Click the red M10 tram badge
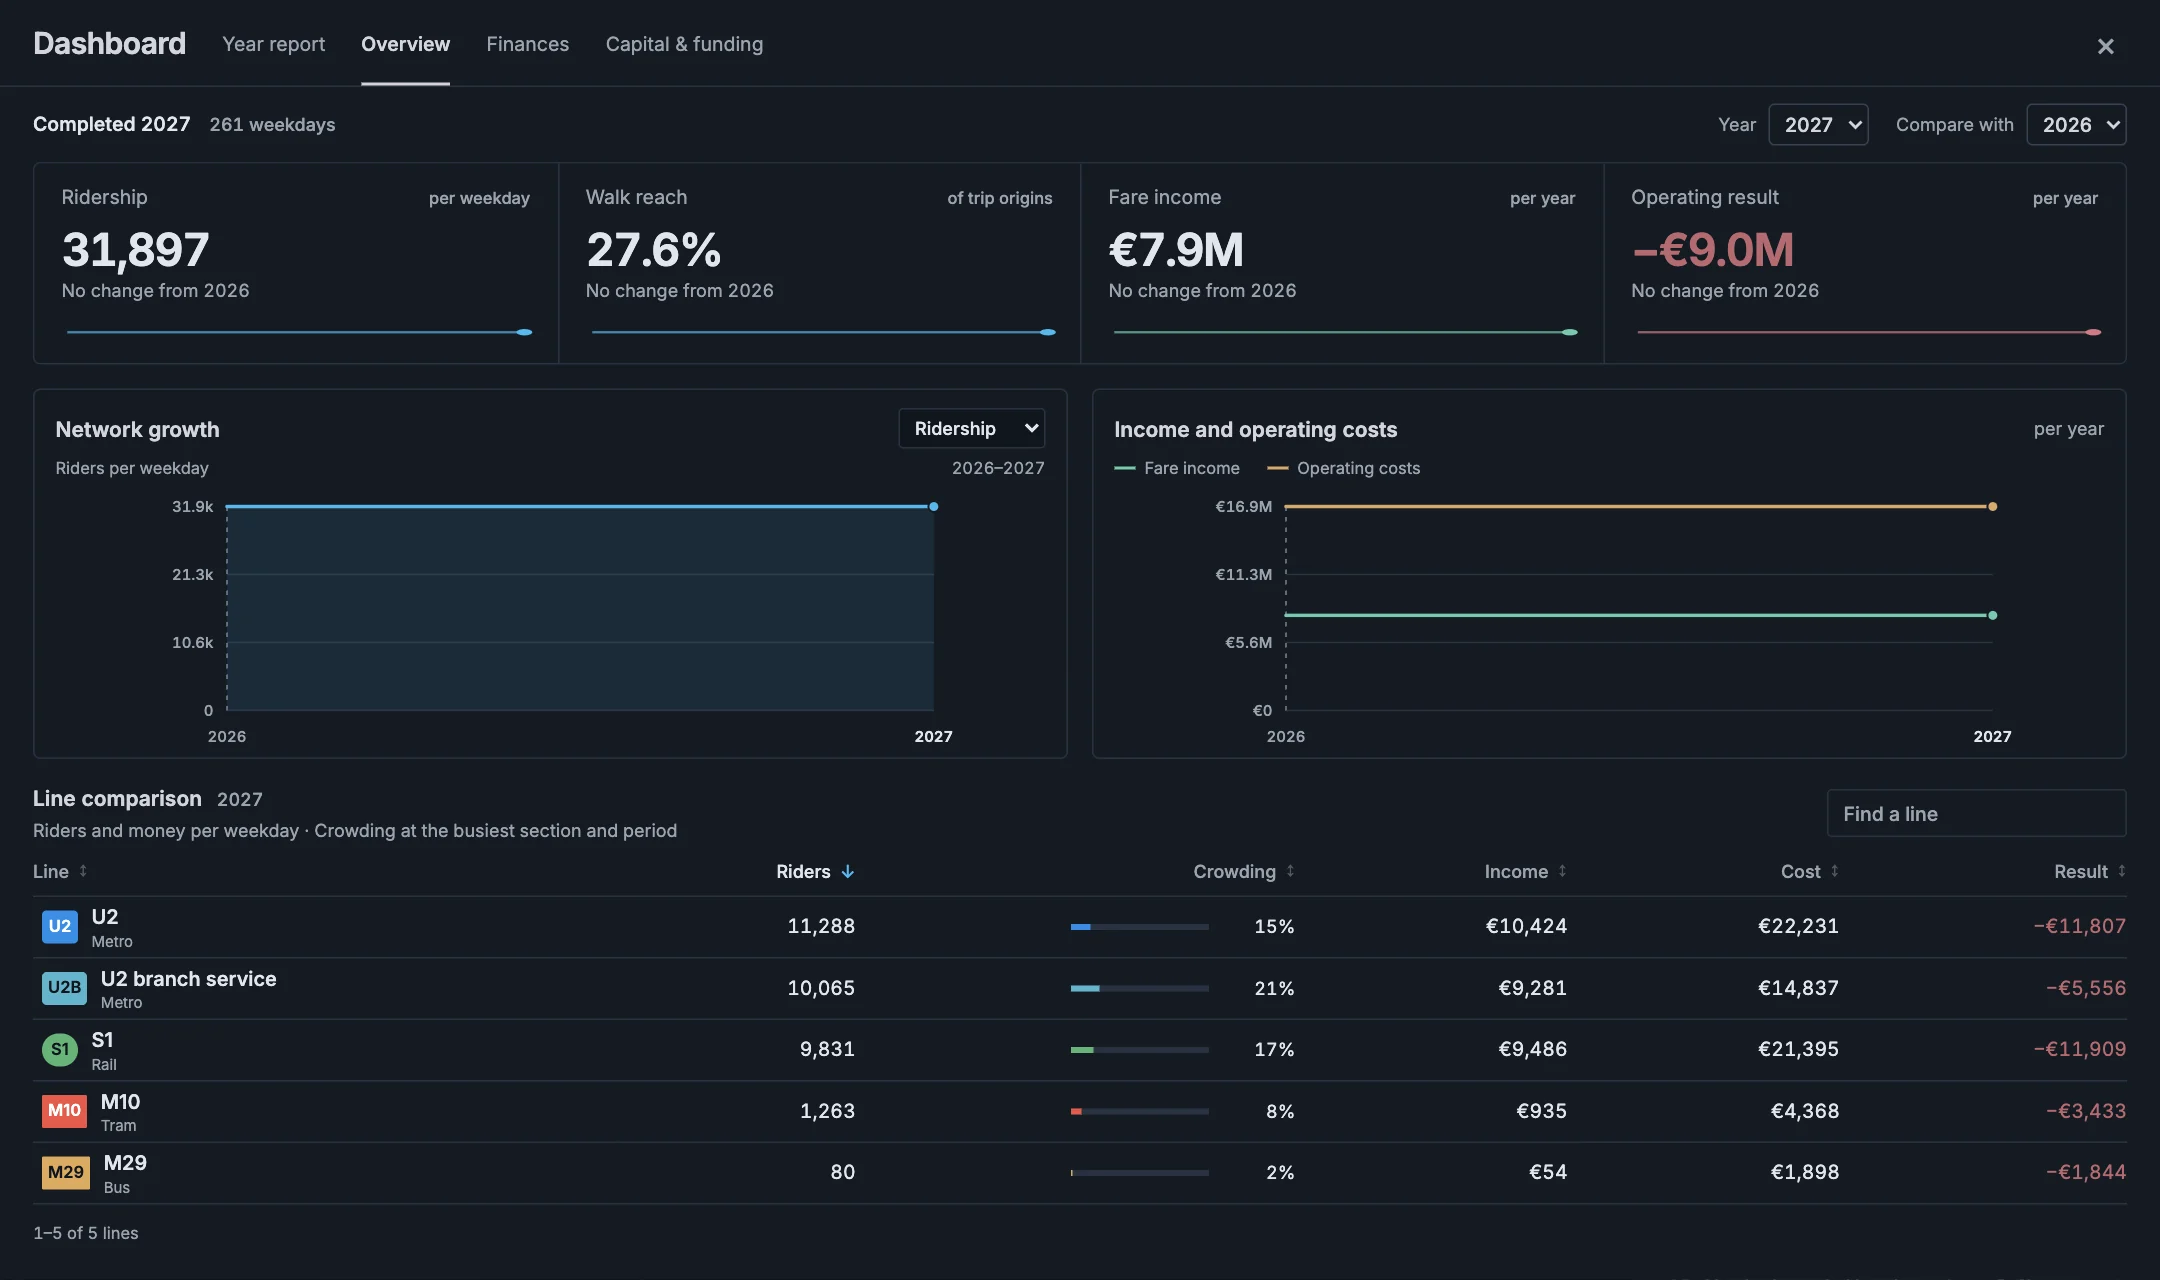Image resolution: width=2160 pixels, height=1280 pixels. (x=64, y=1111)
